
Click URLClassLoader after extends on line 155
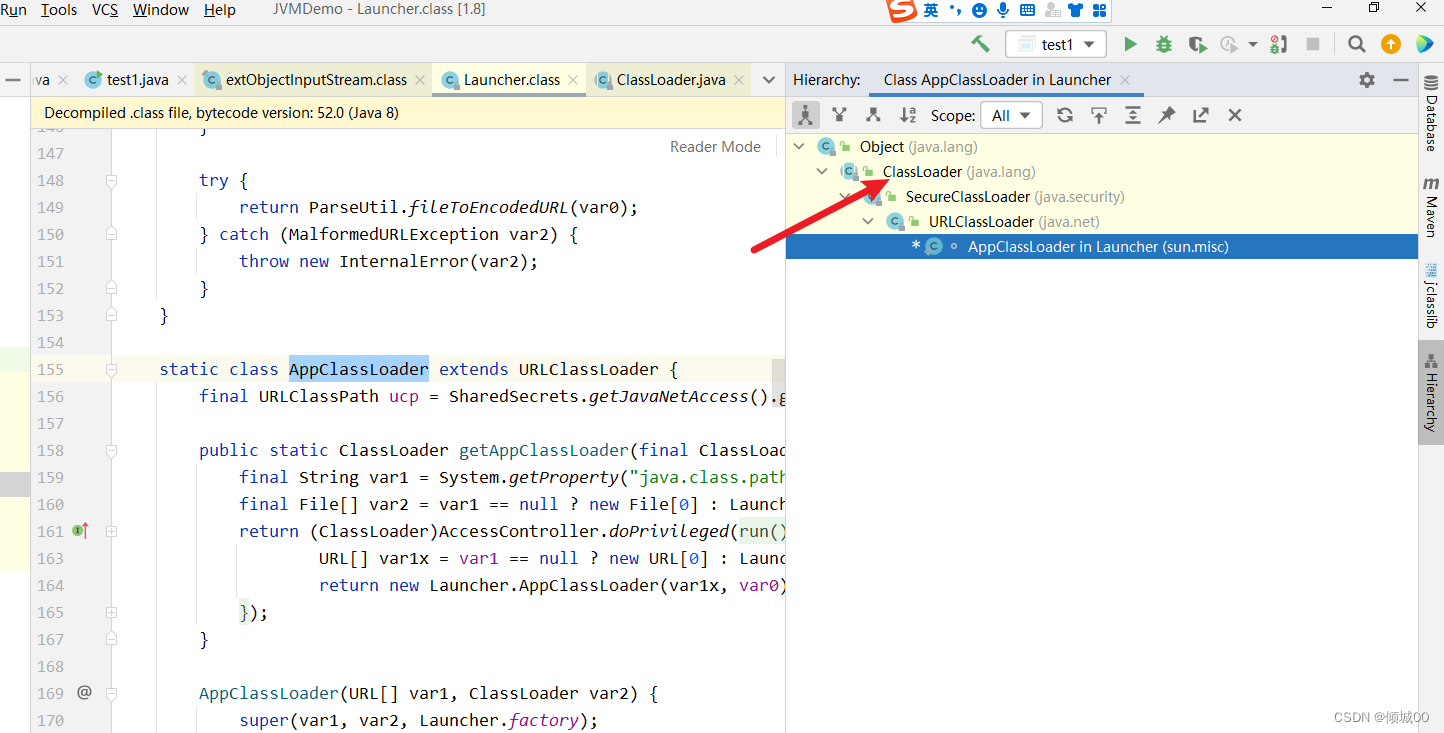tap(588, 369)
